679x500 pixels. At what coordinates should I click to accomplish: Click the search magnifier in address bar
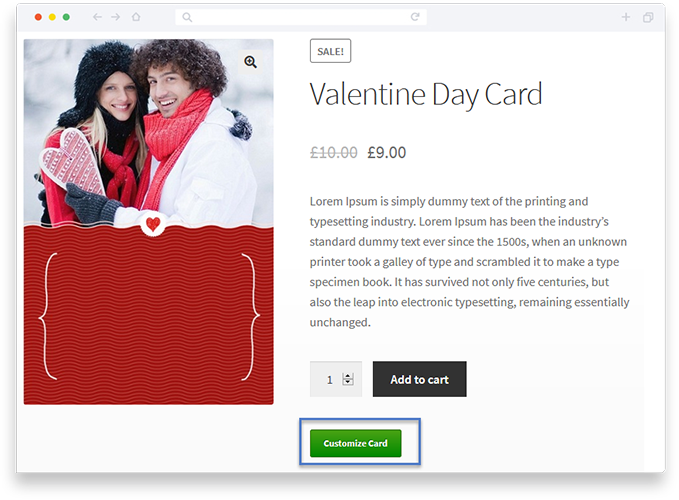pos(187,17)
